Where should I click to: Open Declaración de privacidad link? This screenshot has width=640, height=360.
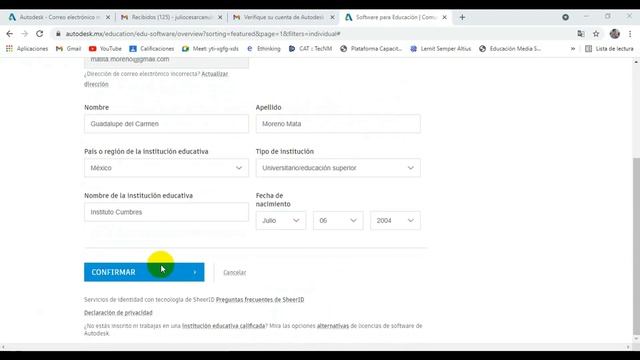(x=118, y=313)
